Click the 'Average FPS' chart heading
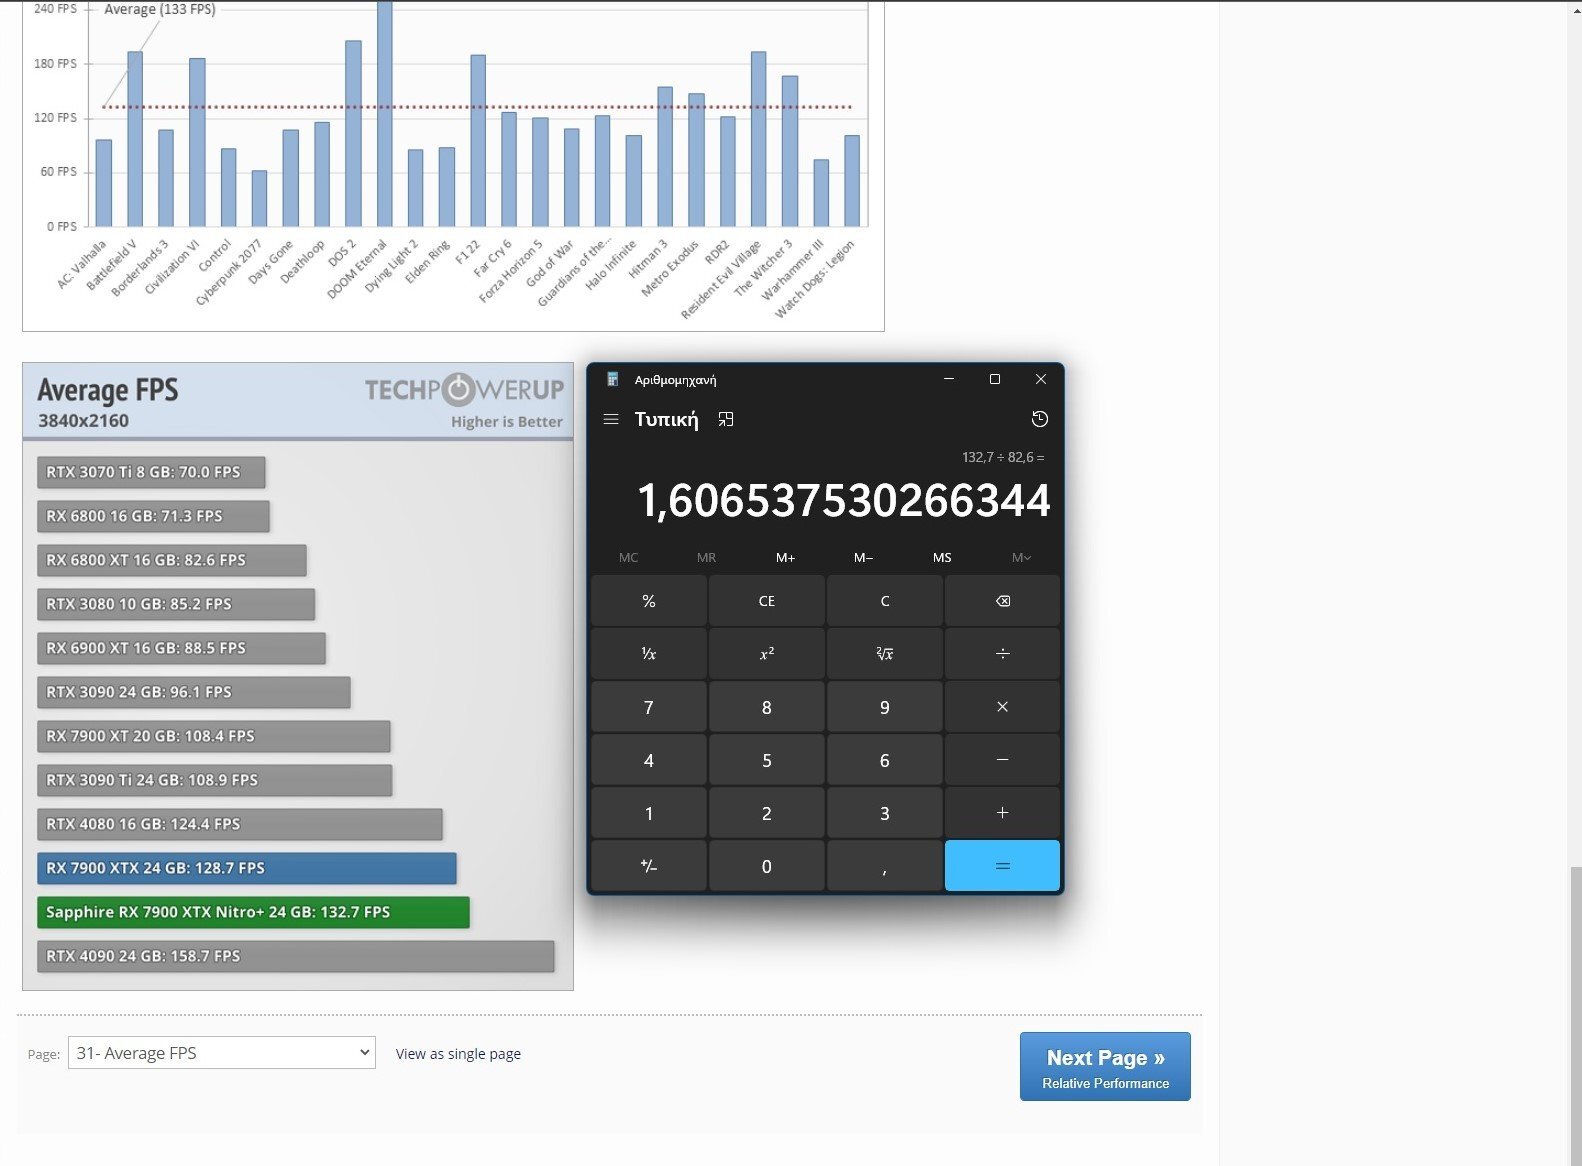This screenshot has height=1166, width=1582. (x=108, y=390)
